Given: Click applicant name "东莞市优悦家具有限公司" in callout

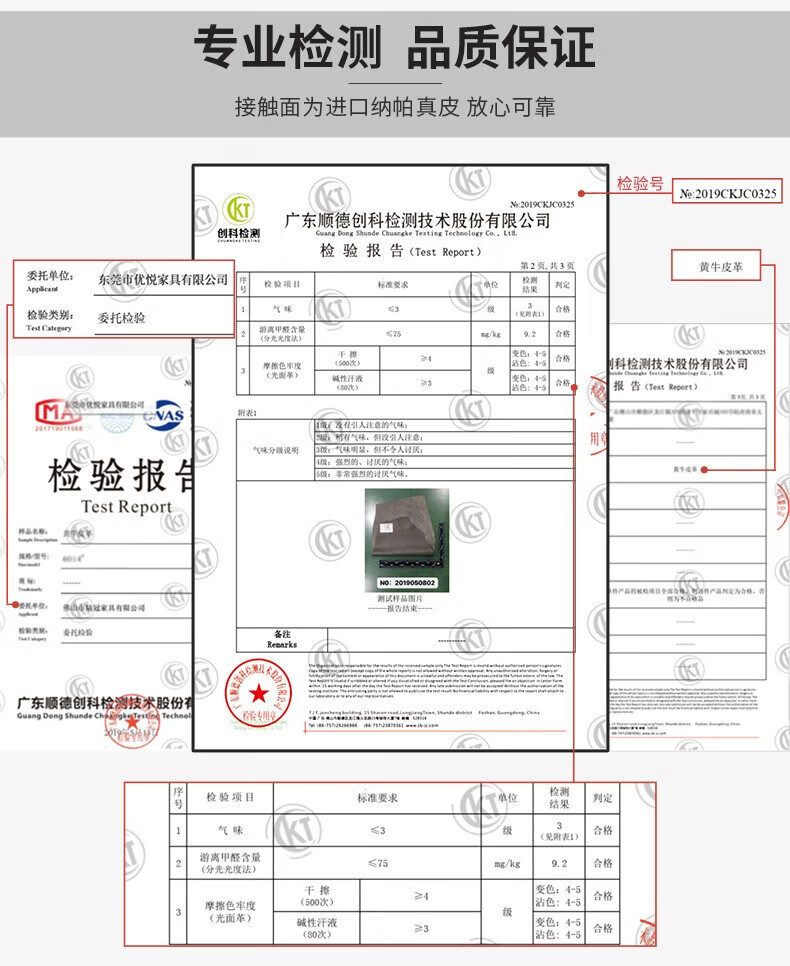Looking at the screenshot, I should [x=163, y=280].
